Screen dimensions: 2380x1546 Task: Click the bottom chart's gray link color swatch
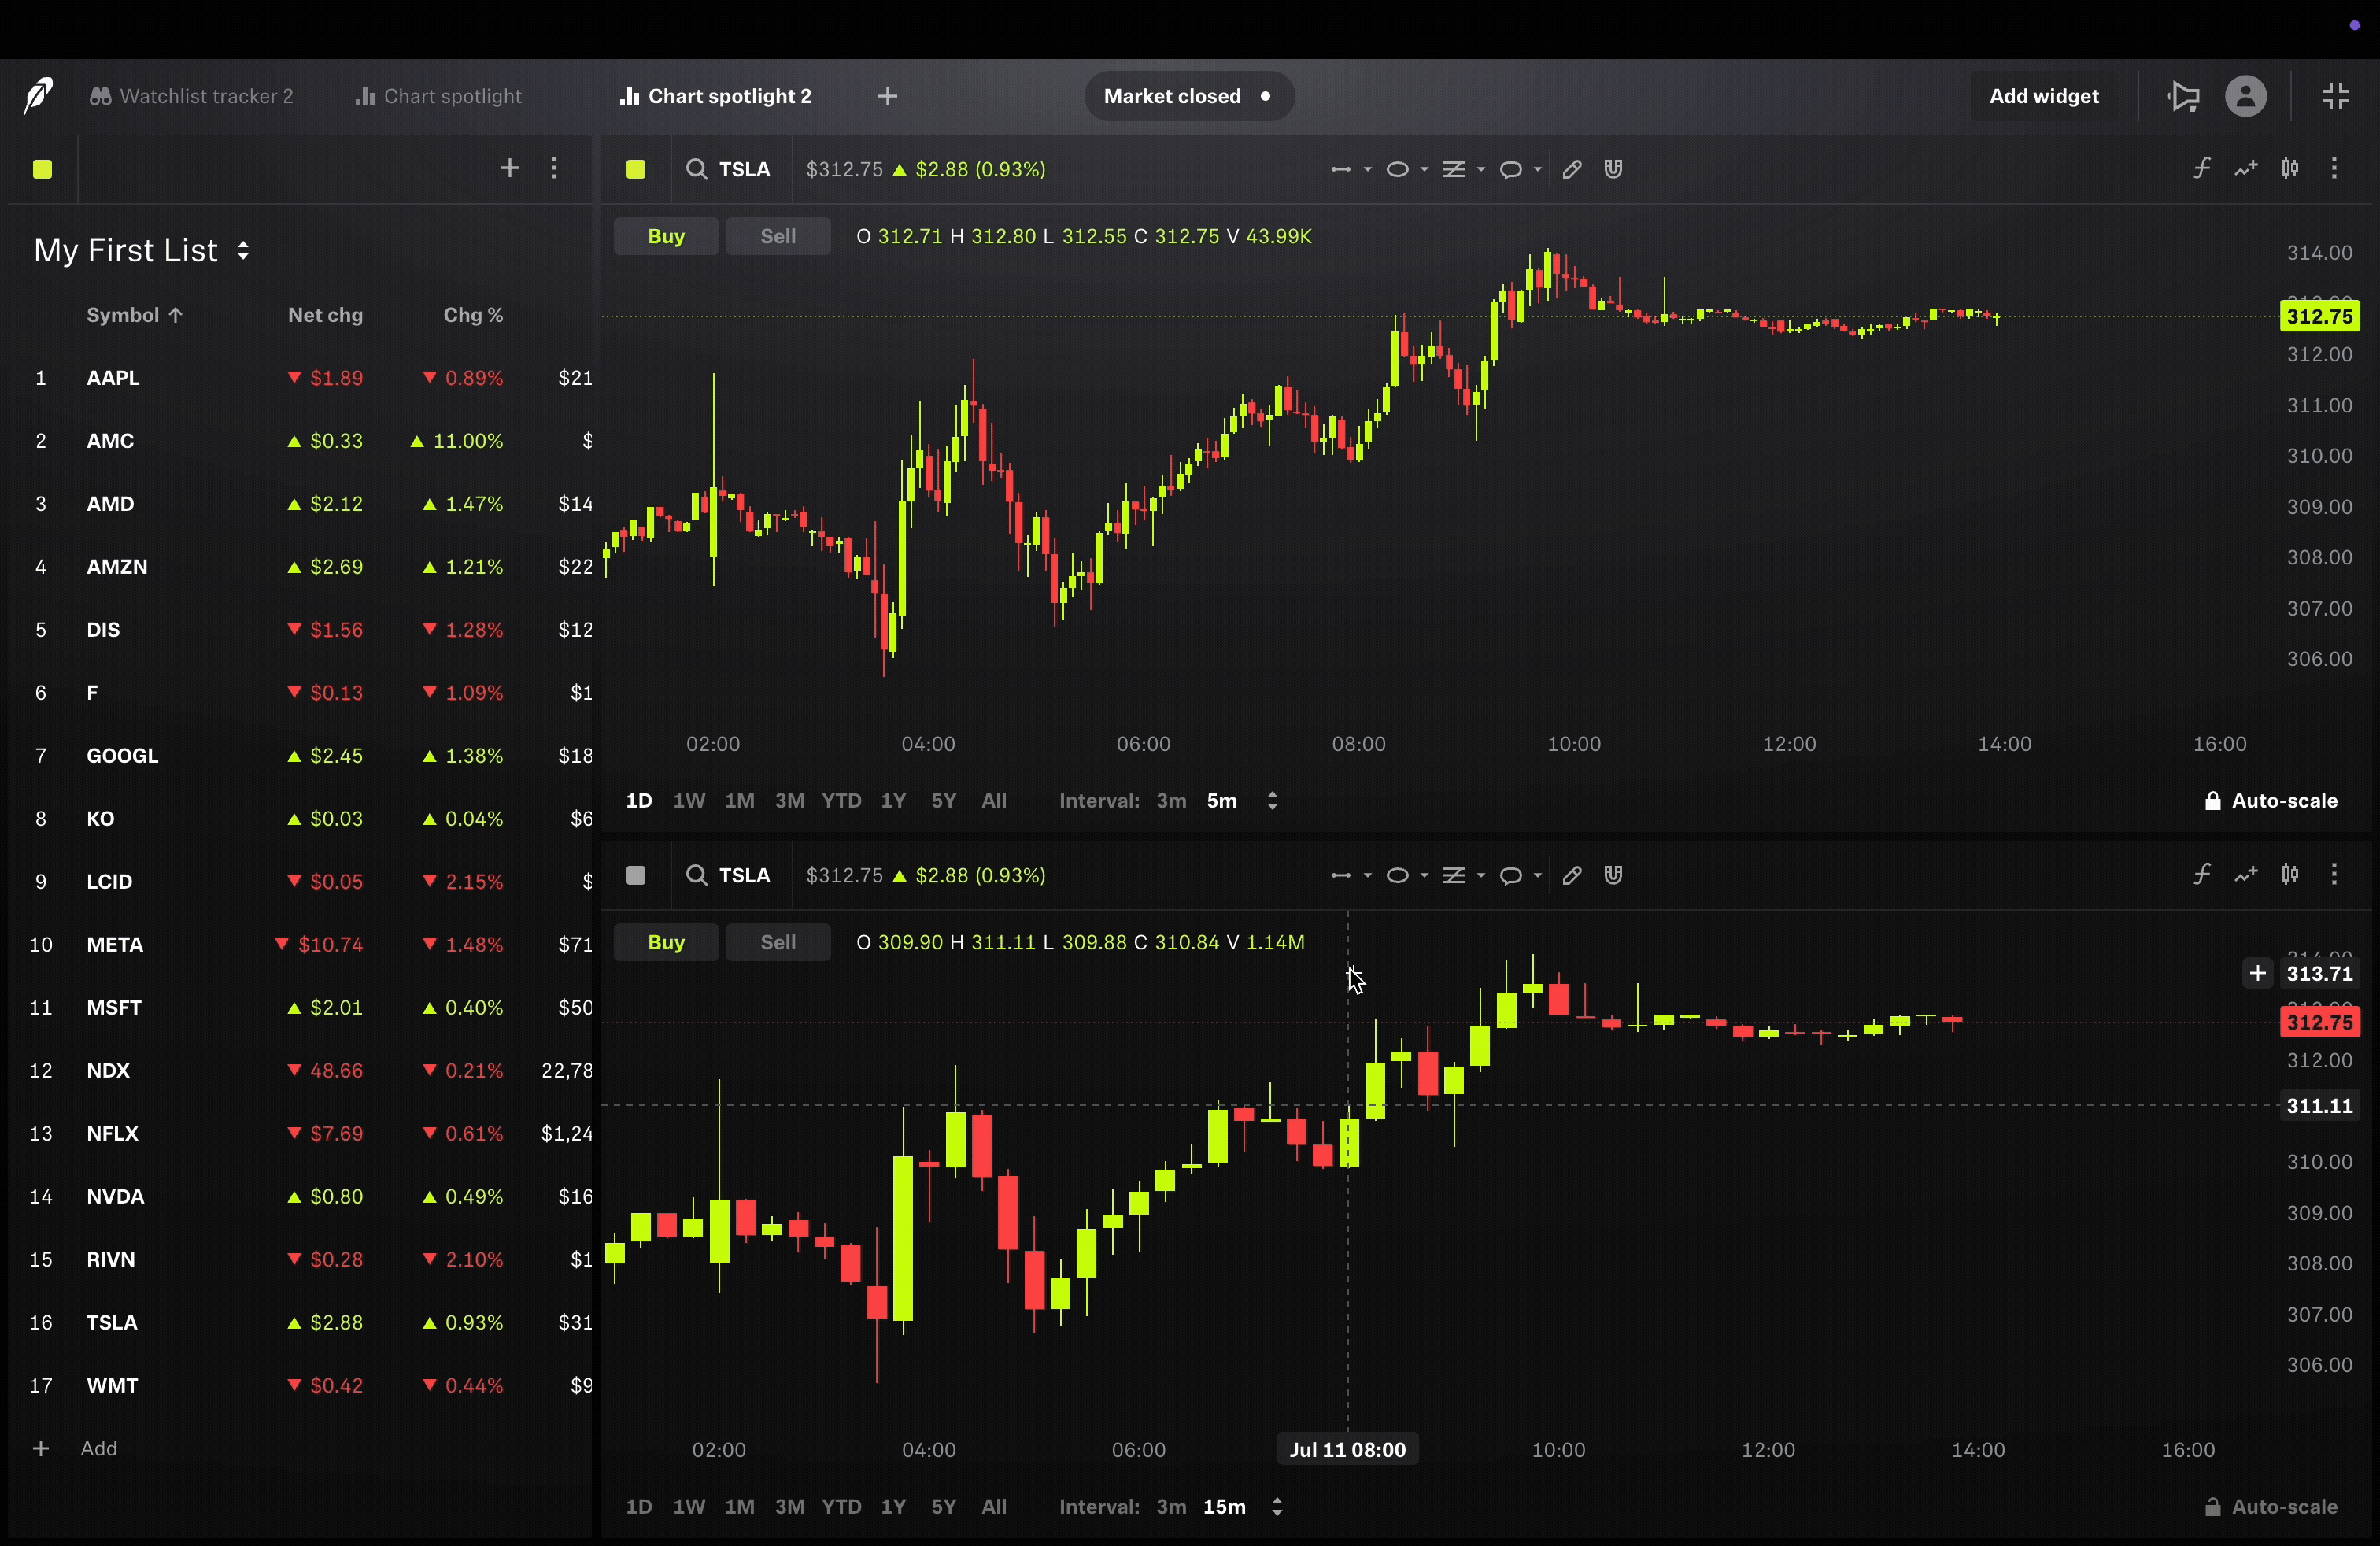tap(636, 875)
